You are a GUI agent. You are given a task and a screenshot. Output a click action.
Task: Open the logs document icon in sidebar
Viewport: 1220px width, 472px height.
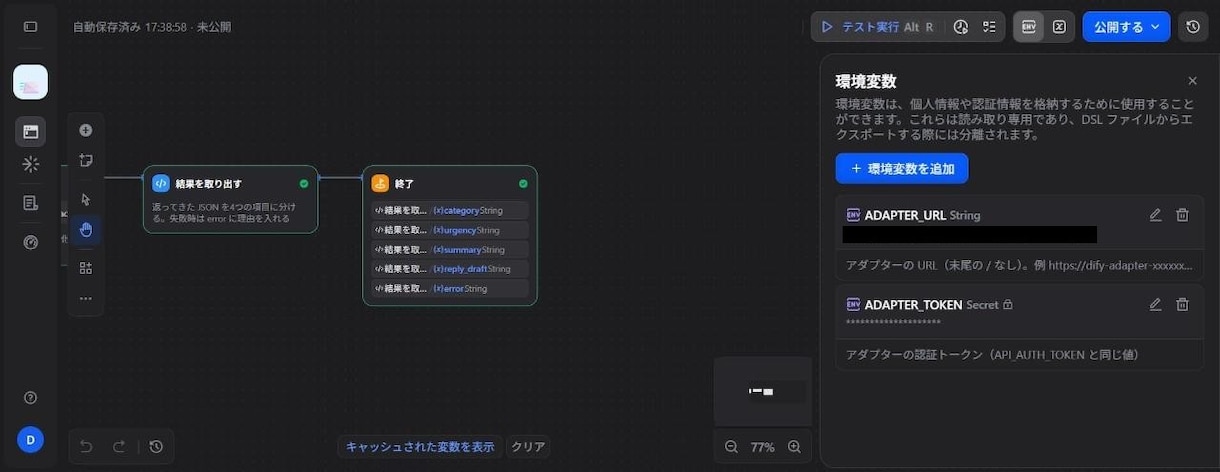click(x=30, y=203)
